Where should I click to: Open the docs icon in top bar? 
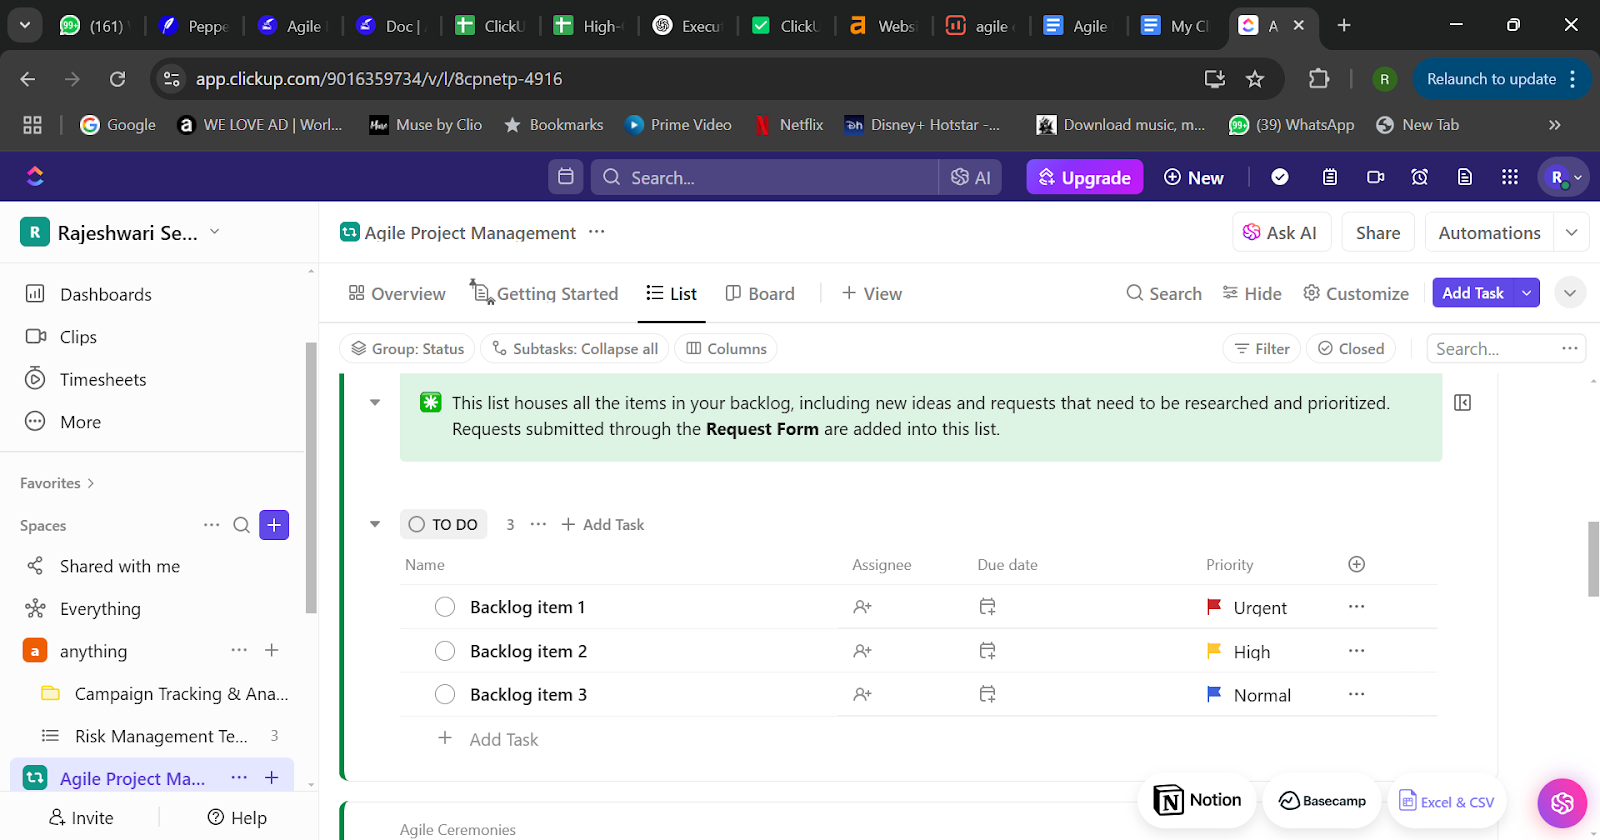tap(1465, 177)
